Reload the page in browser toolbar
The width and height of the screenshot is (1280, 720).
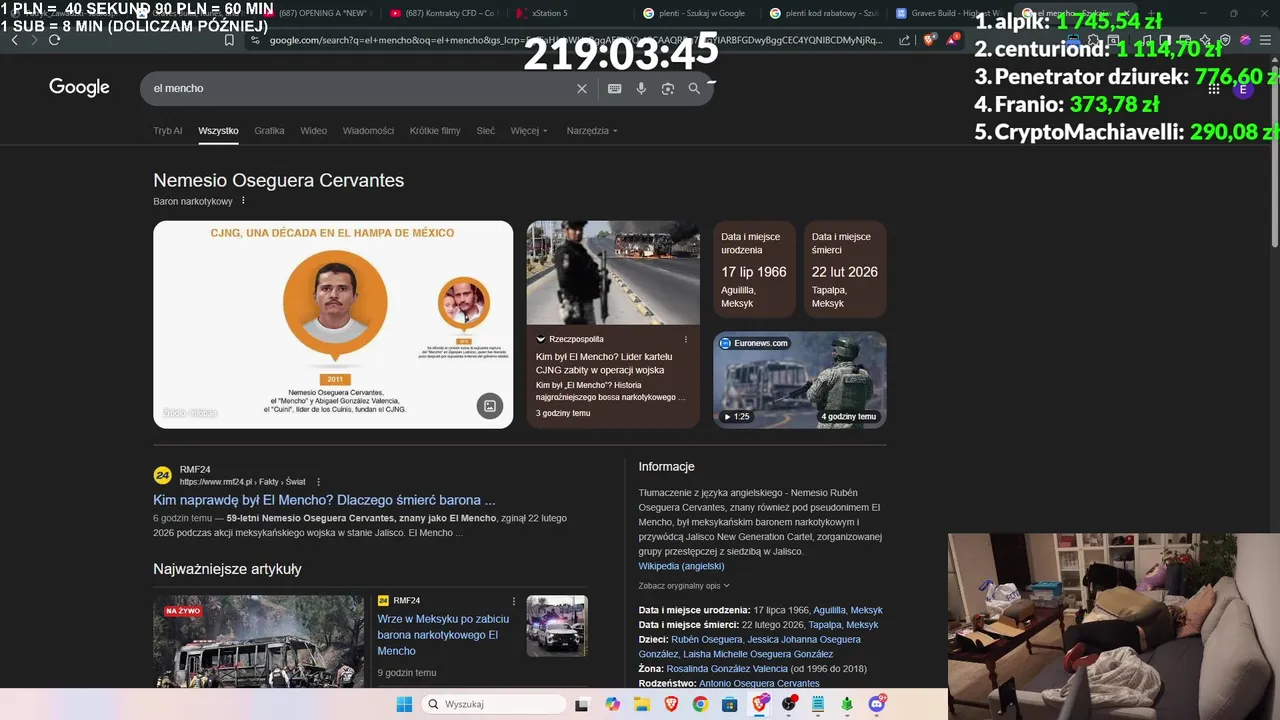(54, 40)
